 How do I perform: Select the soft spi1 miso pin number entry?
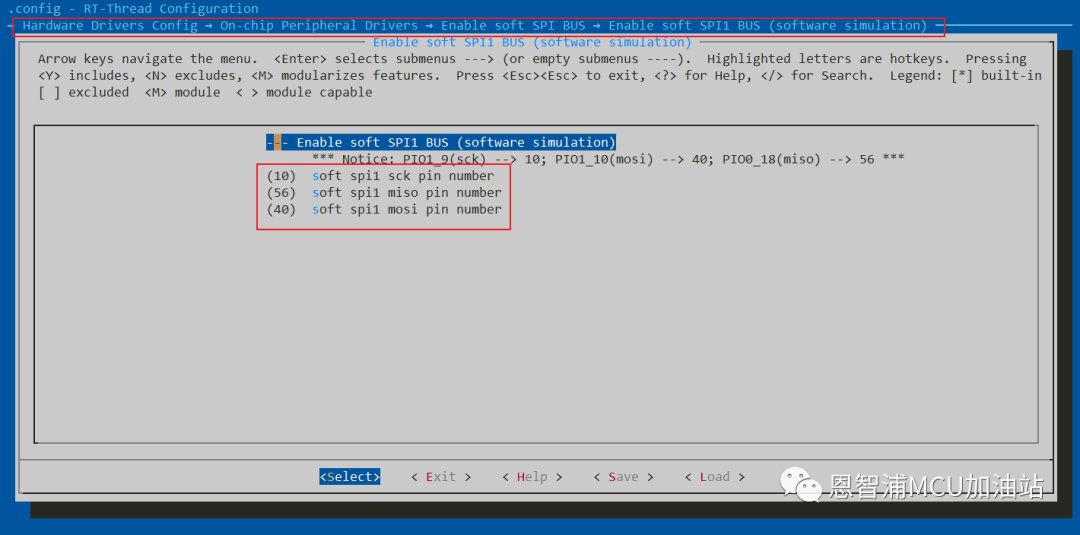[384, 192]
